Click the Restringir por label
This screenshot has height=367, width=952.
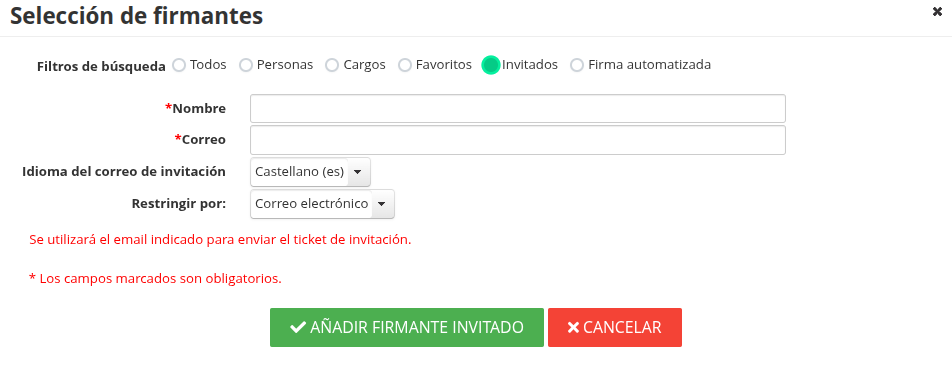178,204
